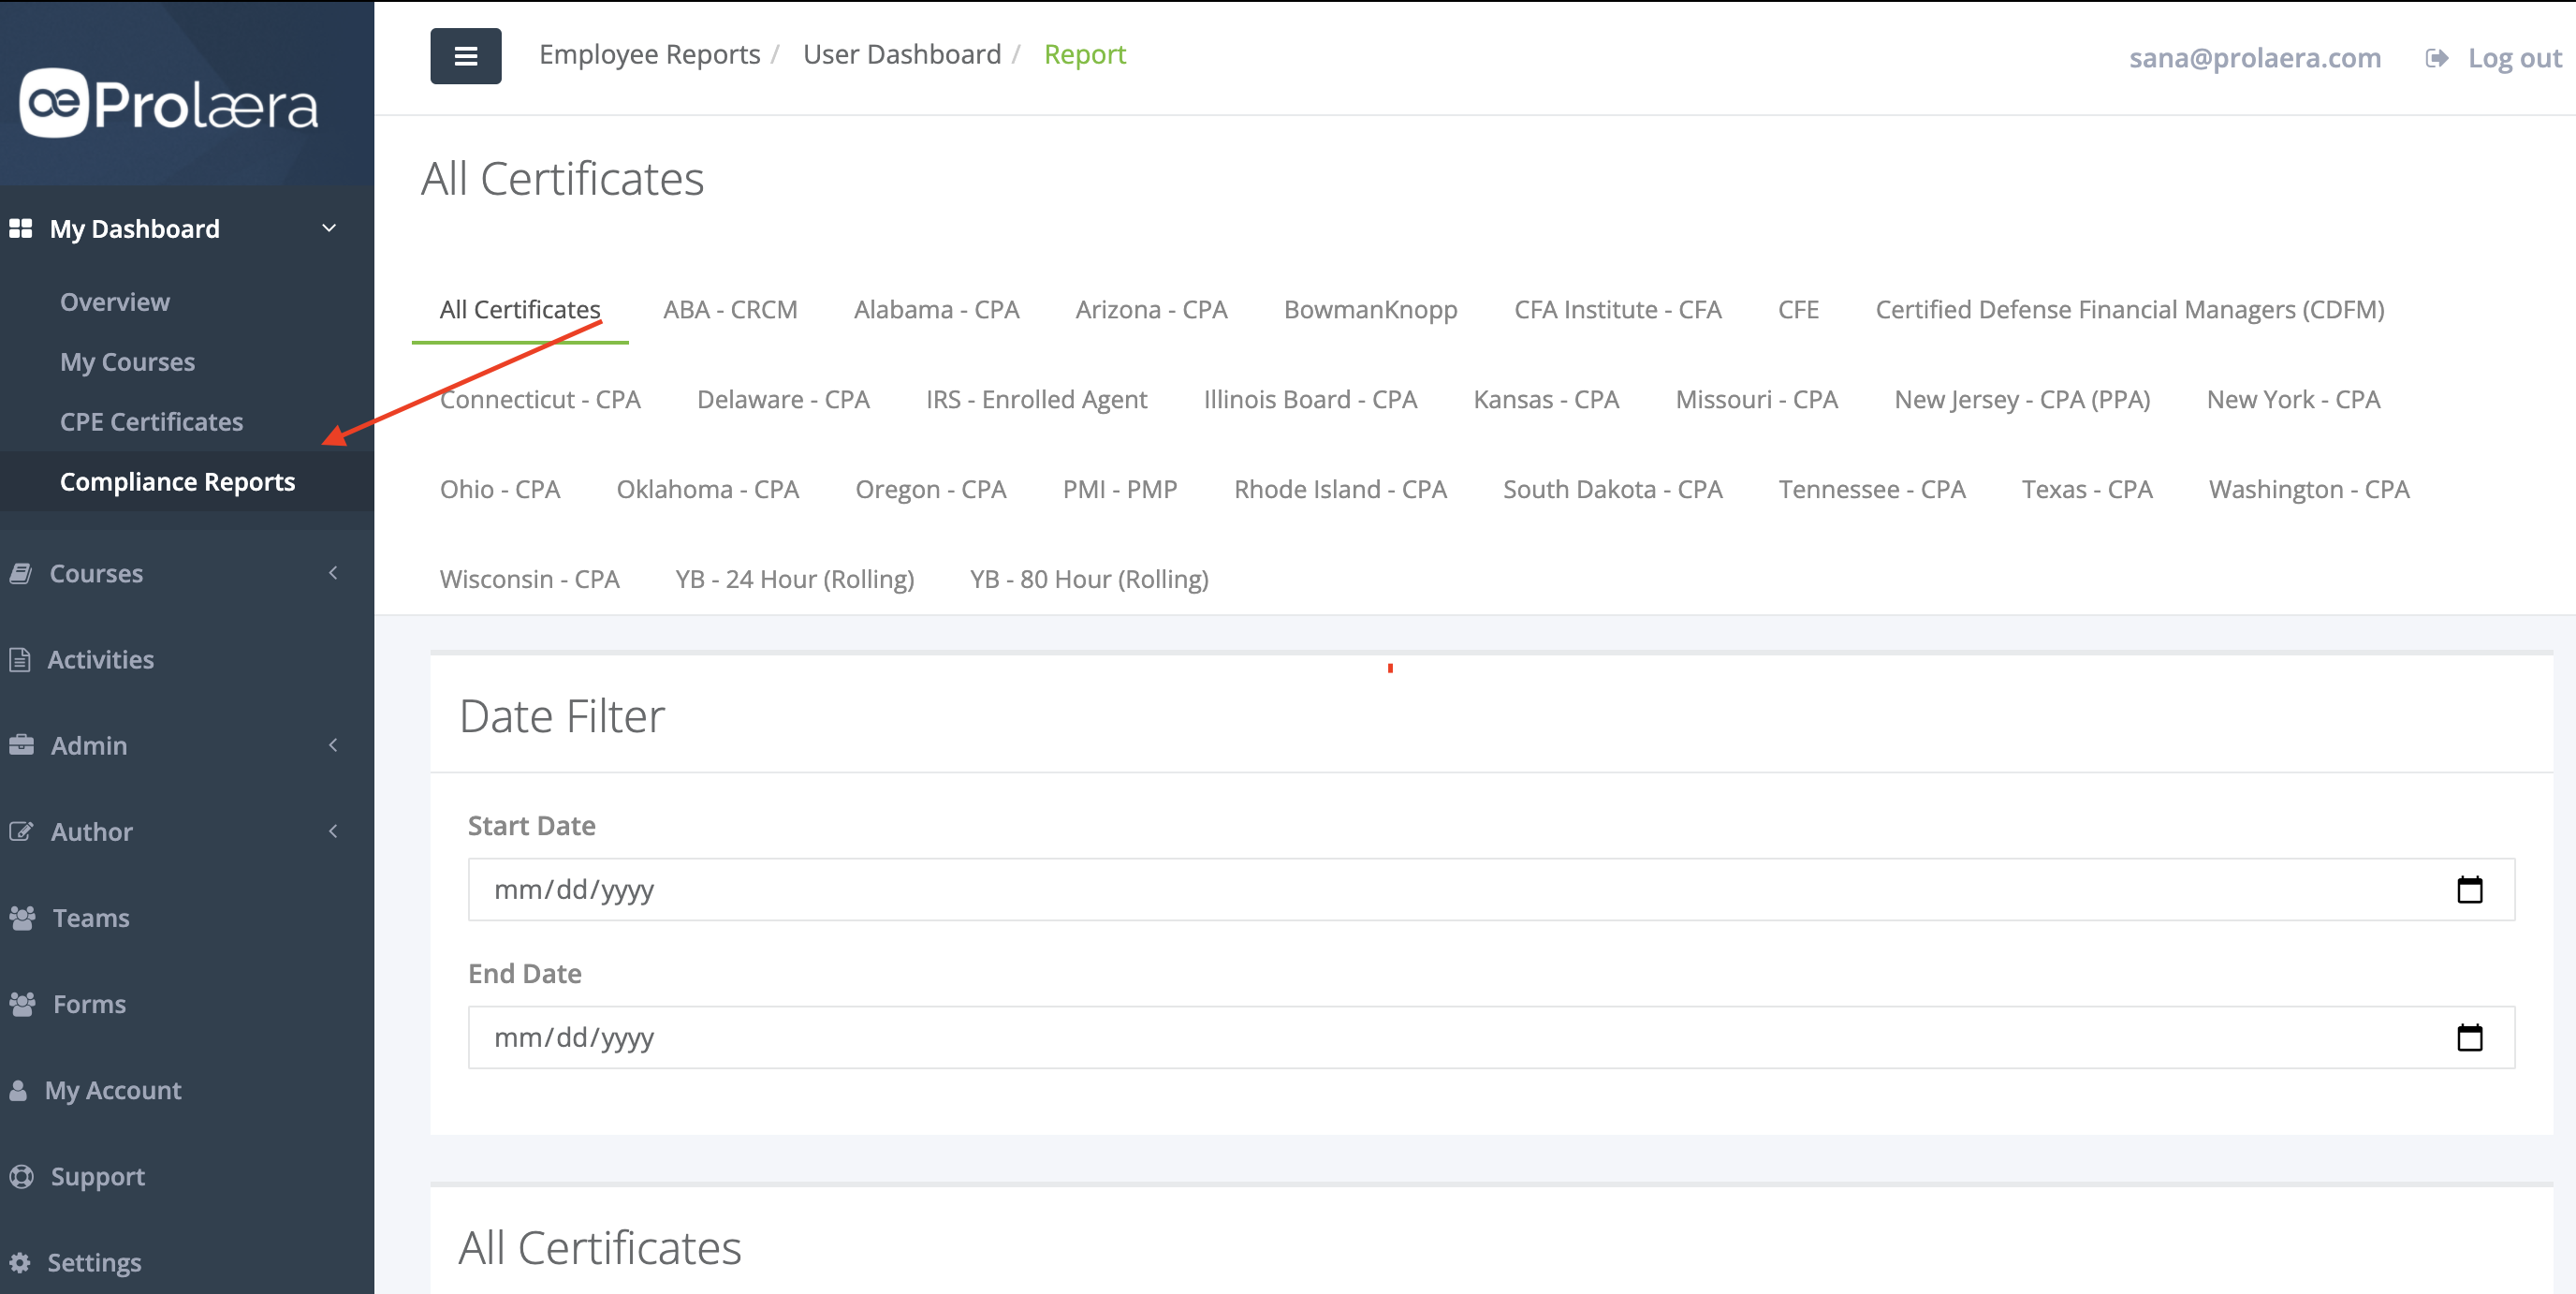This screenshot has width=2576, height=1294.
Task: Click the Settings gear icon
Action: coord(19,1261)
